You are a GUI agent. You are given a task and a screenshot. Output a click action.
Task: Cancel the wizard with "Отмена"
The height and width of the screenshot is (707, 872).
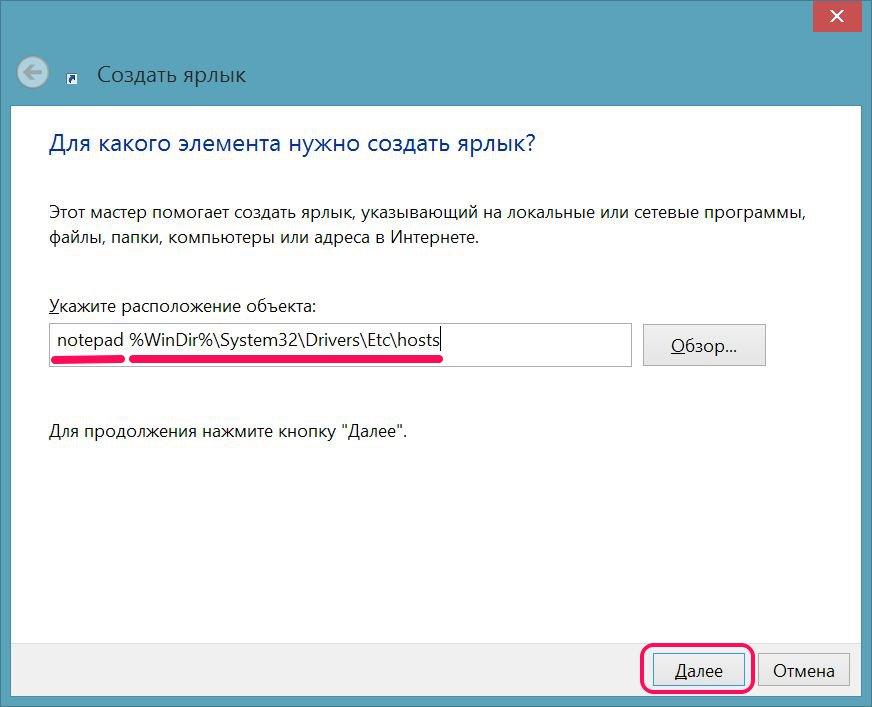point(803,670)
